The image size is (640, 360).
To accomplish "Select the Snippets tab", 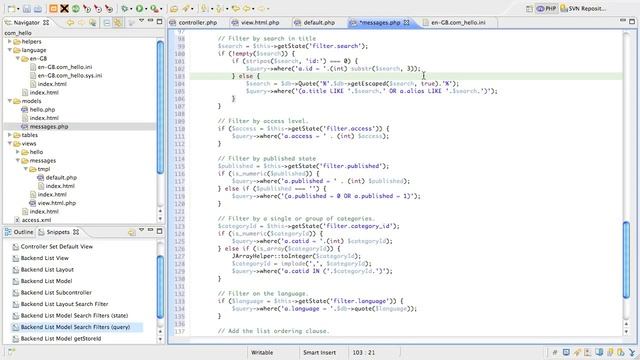I will [x=58, y=232].
